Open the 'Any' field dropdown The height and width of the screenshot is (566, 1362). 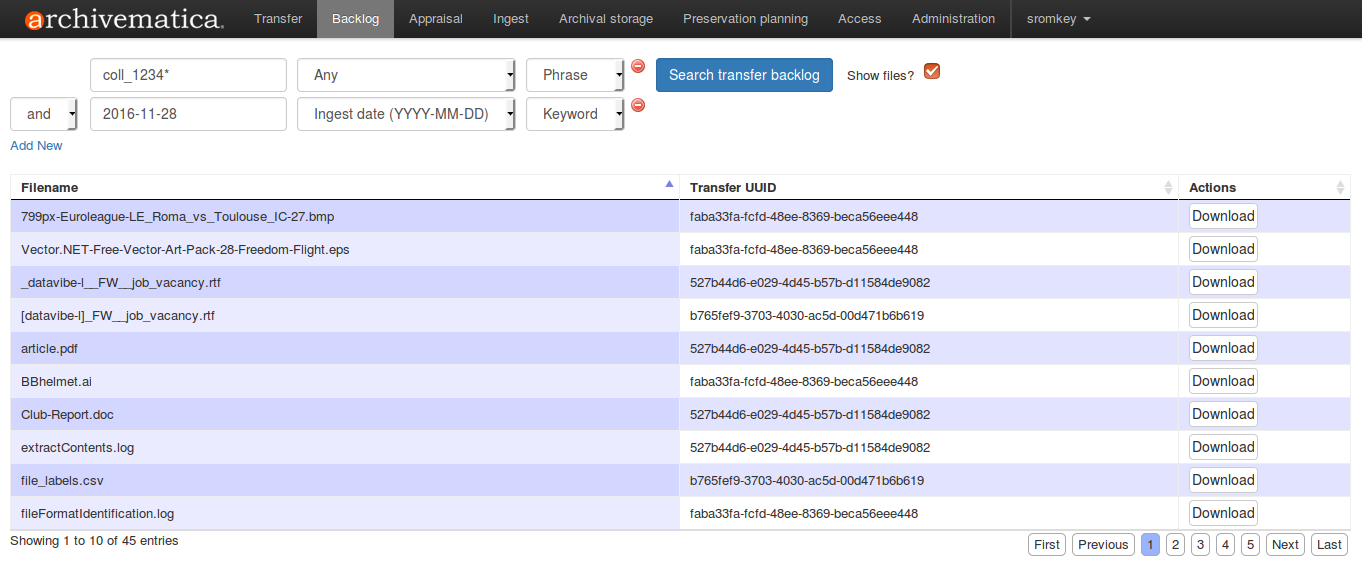click(x=406, y=75)
